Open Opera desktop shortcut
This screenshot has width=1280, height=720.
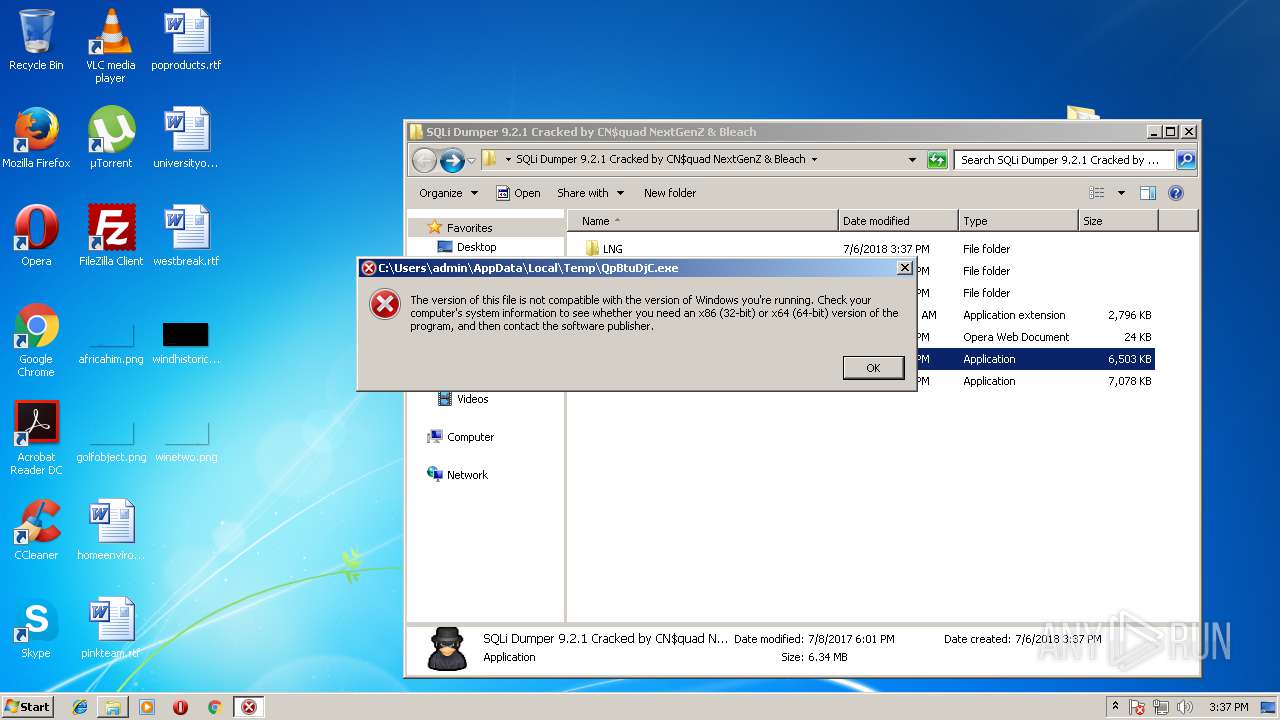(36, 236)
